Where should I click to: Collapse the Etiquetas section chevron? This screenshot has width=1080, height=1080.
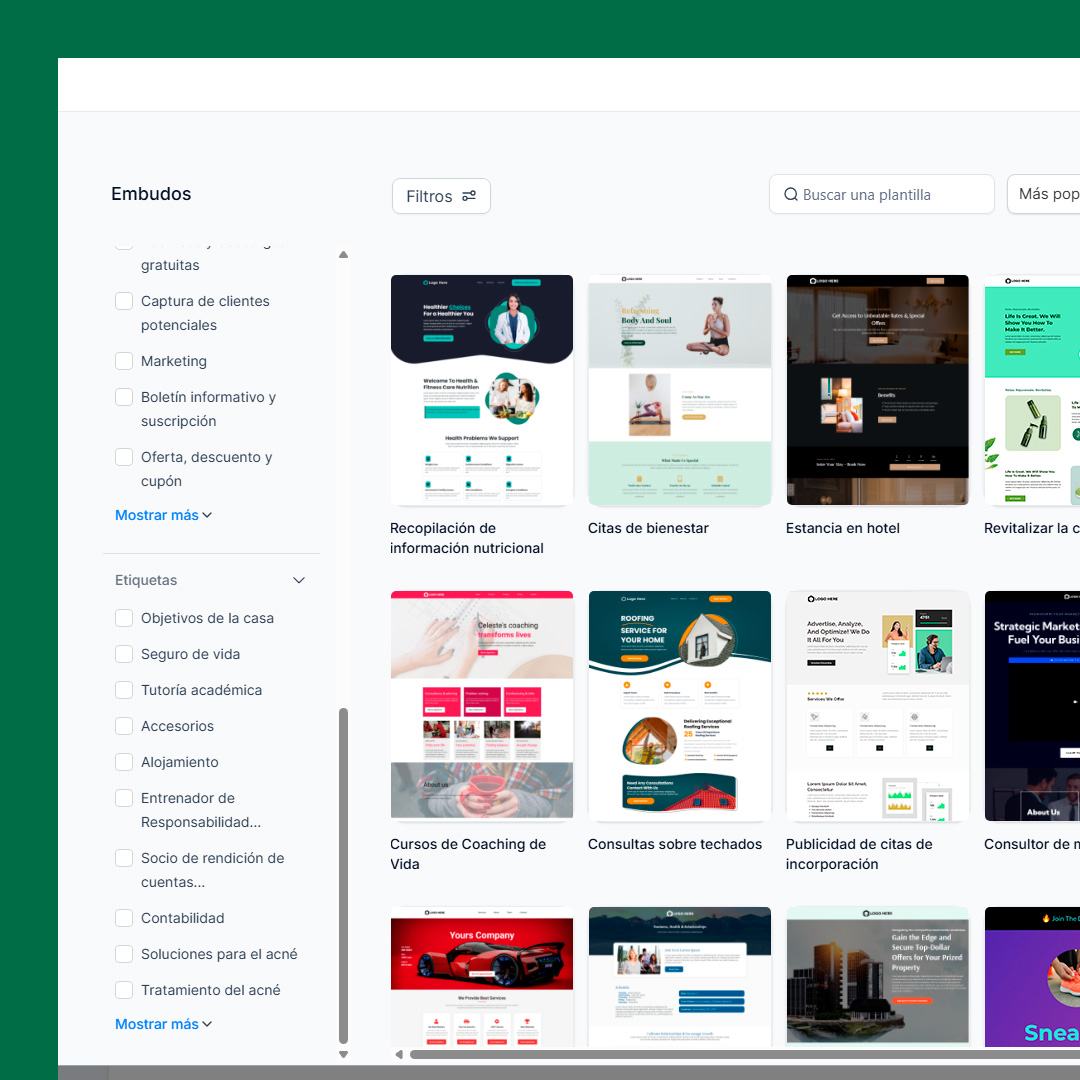coord(299,580)
